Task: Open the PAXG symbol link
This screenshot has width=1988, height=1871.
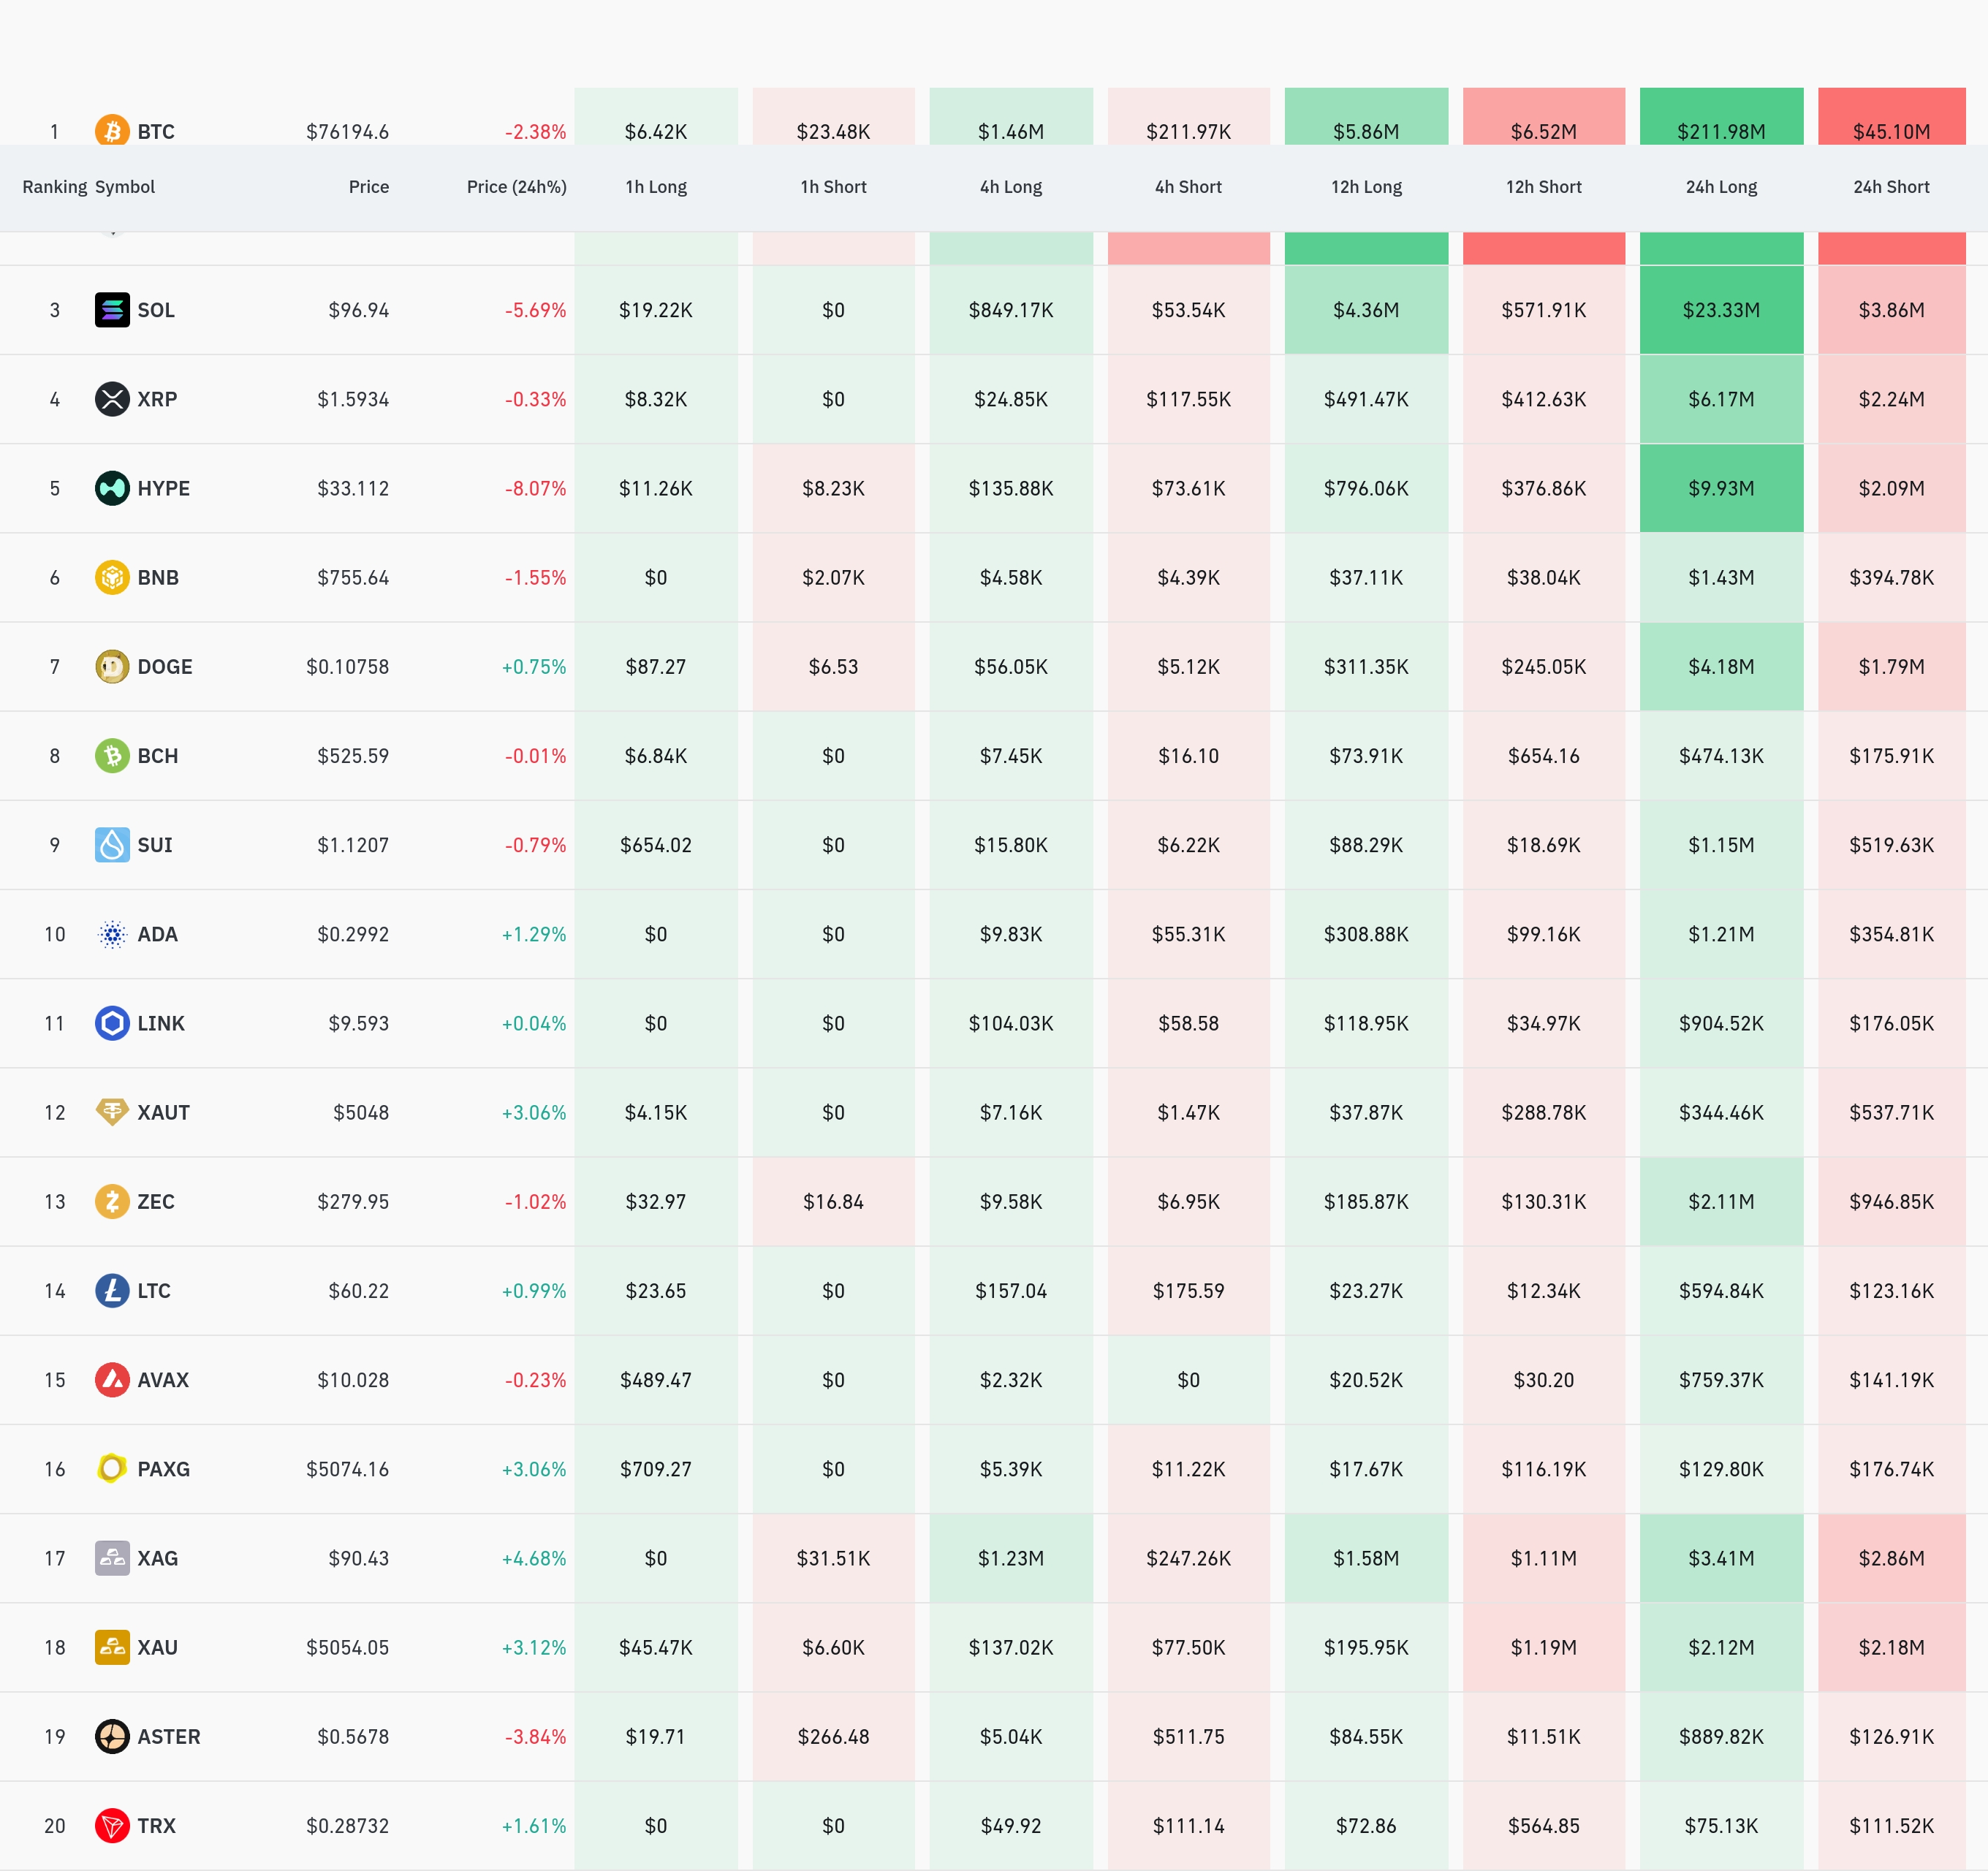Action: click(x=163, y=1469)
